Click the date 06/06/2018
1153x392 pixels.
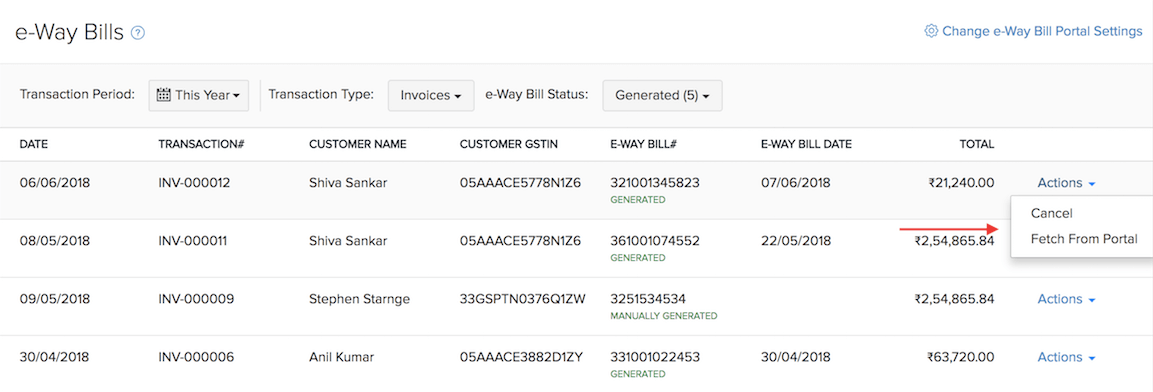[54, 182]
